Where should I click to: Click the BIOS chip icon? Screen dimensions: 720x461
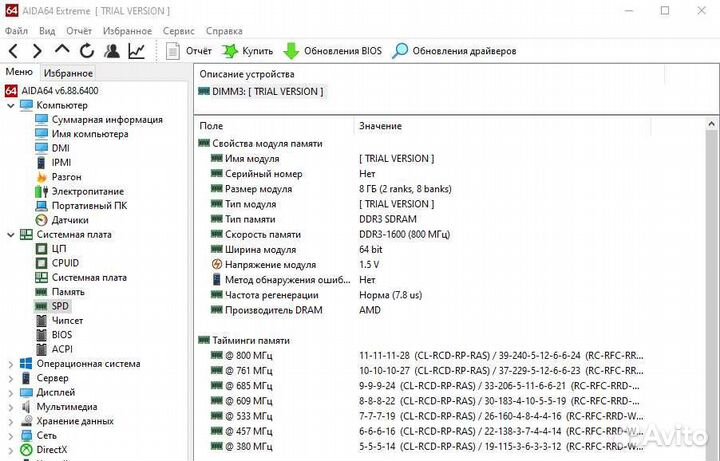pos(41,335)
